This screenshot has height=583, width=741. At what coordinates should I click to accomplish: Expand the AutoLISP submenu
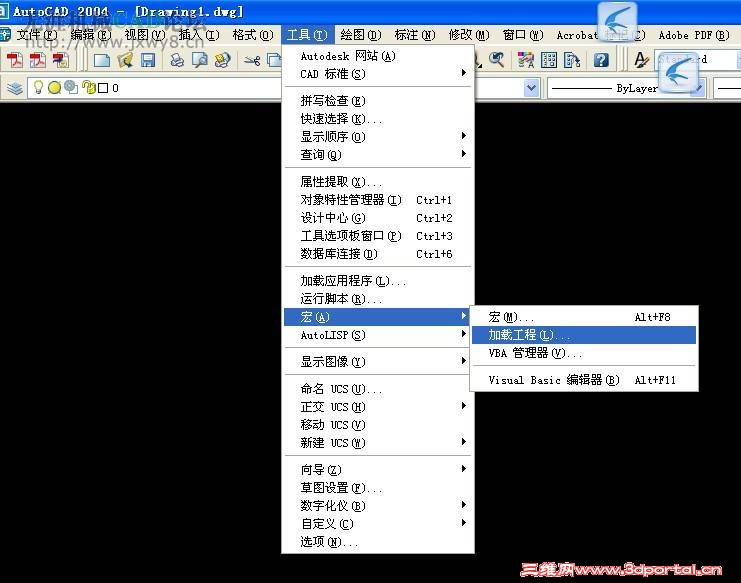(377, 335)
